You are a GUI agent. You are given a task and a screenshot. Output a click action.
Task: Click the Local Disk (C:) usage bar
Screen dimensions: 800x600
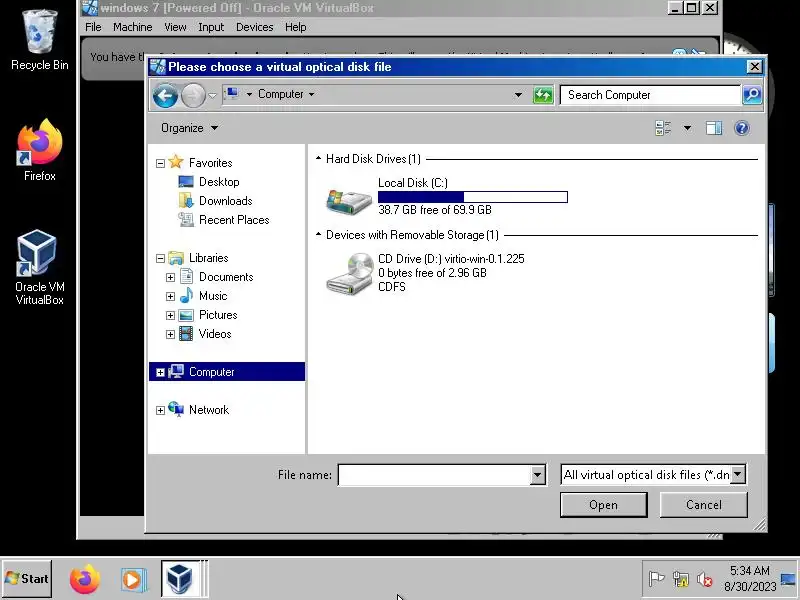tap(472, 197)
